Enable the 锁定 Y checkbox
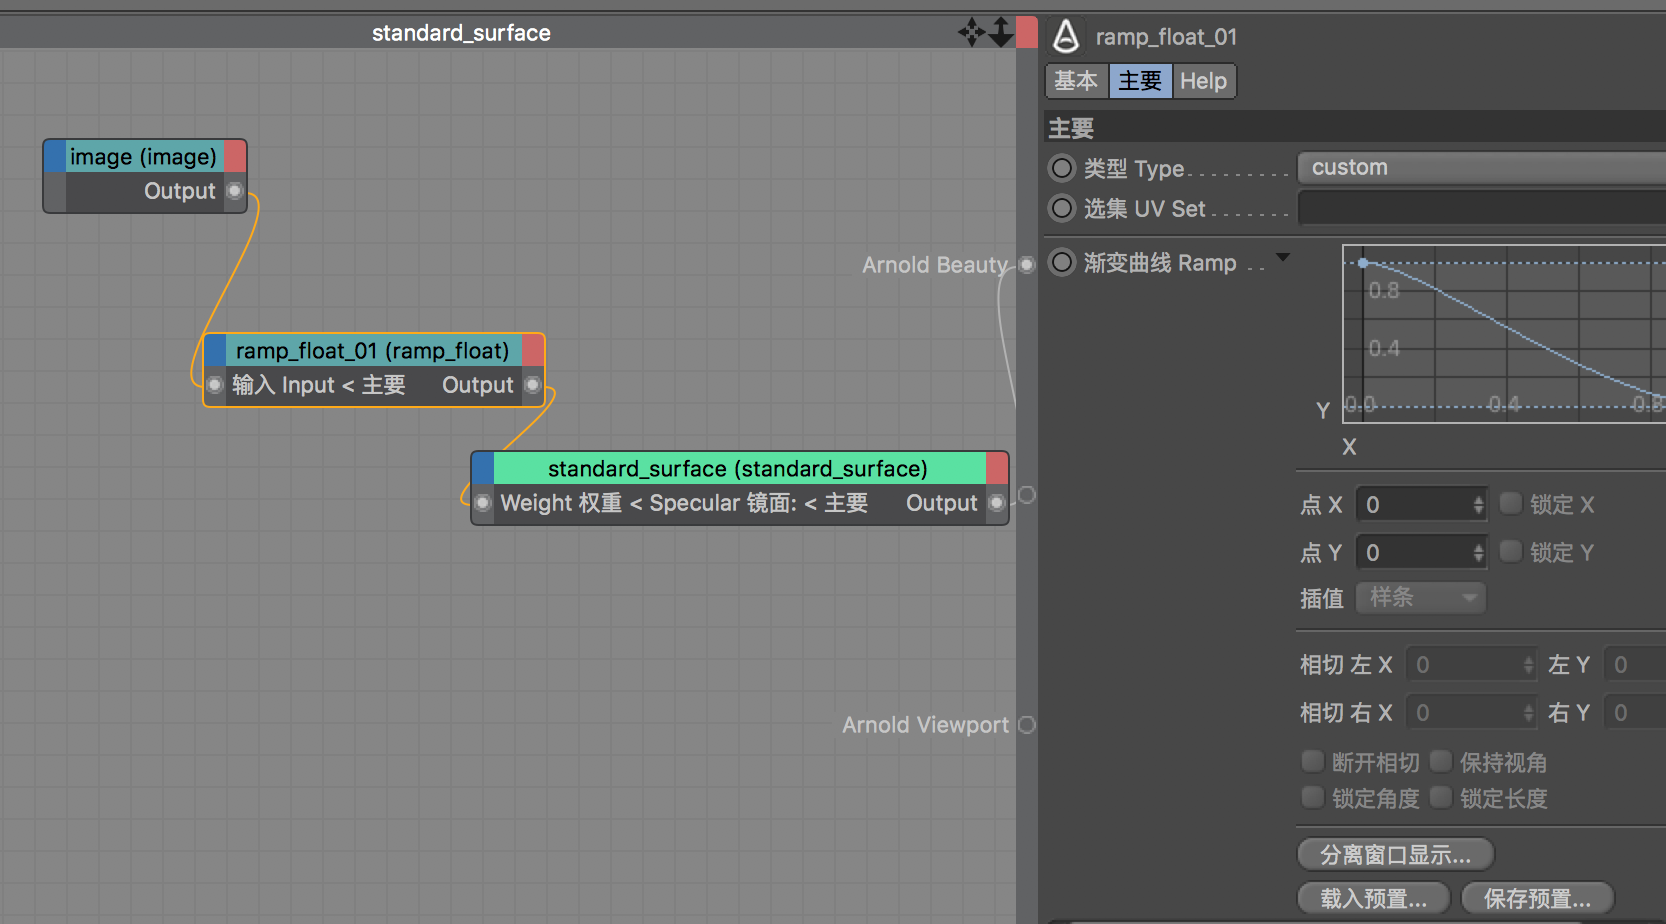The image size is (1666, 924). coord(1511,551)
